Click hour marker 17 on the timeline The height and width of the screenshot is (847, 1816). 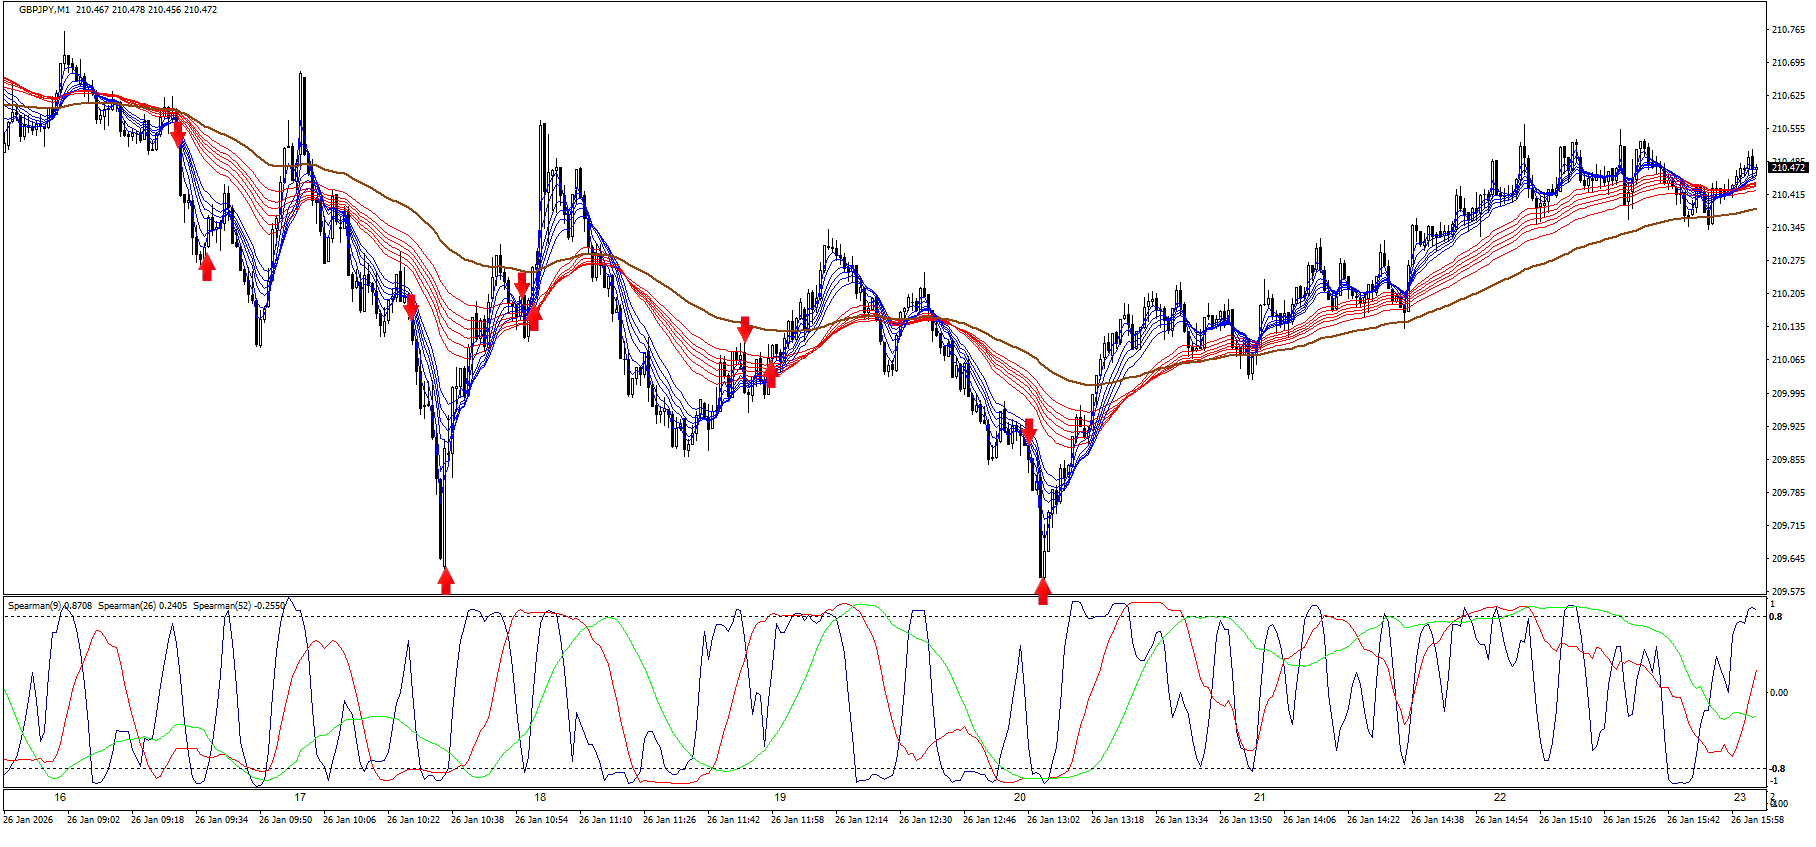click(300, 798)
